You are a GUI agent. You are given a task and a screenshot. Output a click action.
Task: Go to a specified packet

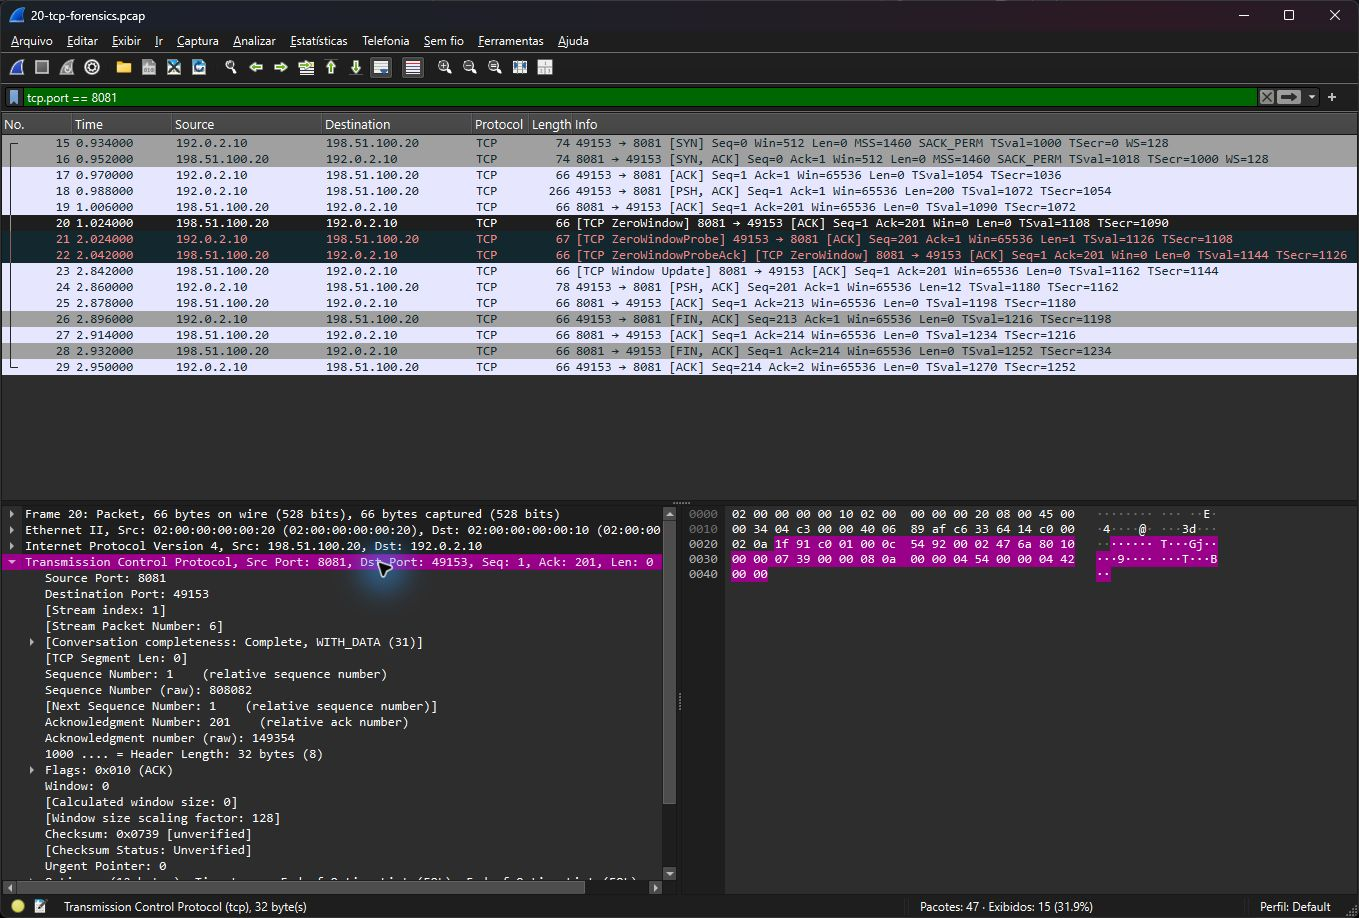pos(306,67)
